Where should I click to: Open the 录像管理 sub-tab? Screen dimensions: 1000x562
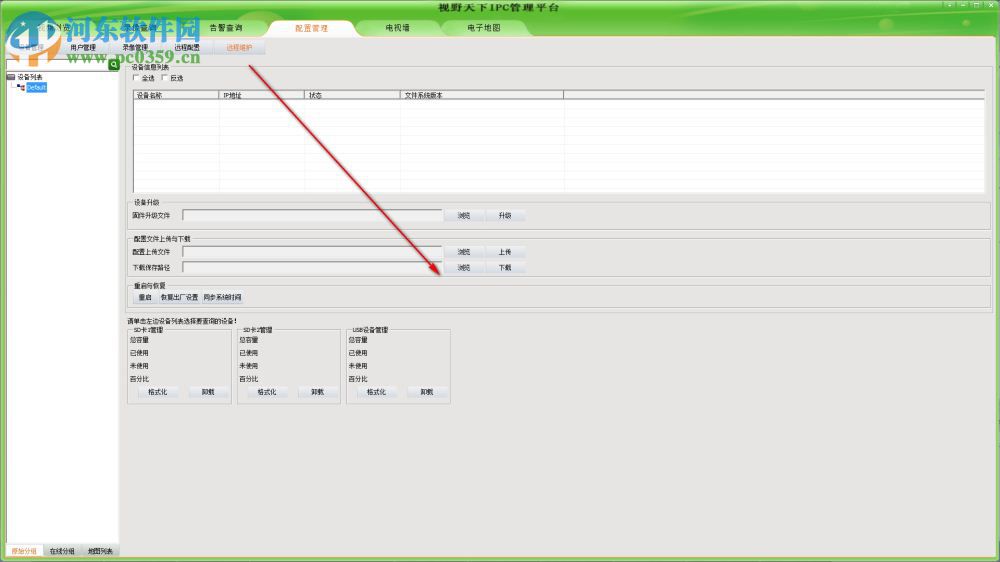(135, 48)
